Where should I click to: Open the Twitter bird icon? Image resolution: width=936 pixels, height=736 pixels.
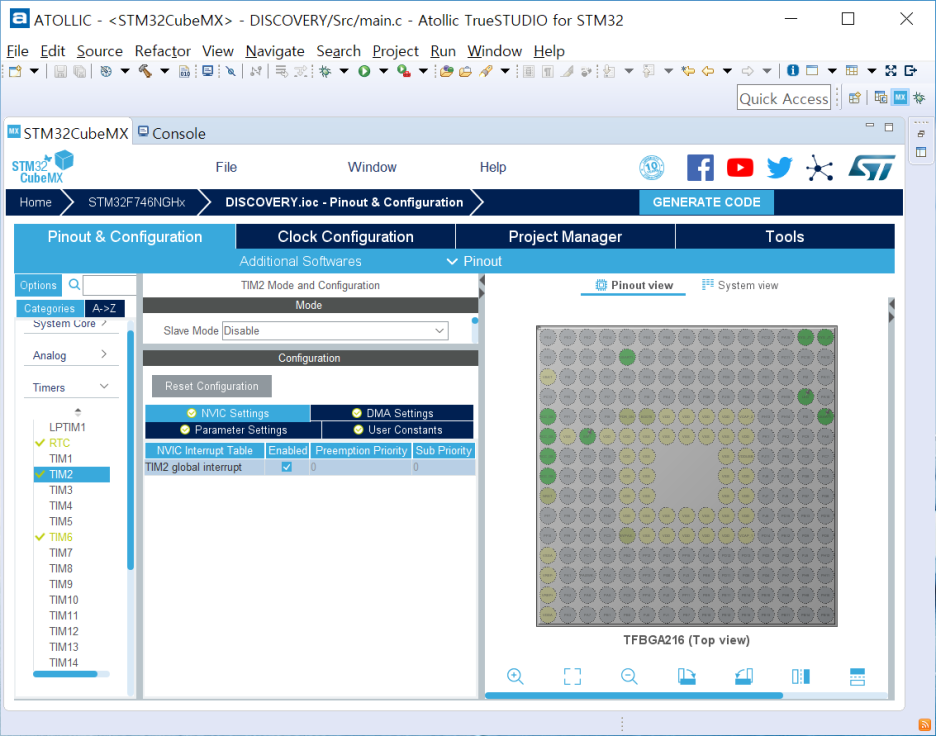[780, 168]
